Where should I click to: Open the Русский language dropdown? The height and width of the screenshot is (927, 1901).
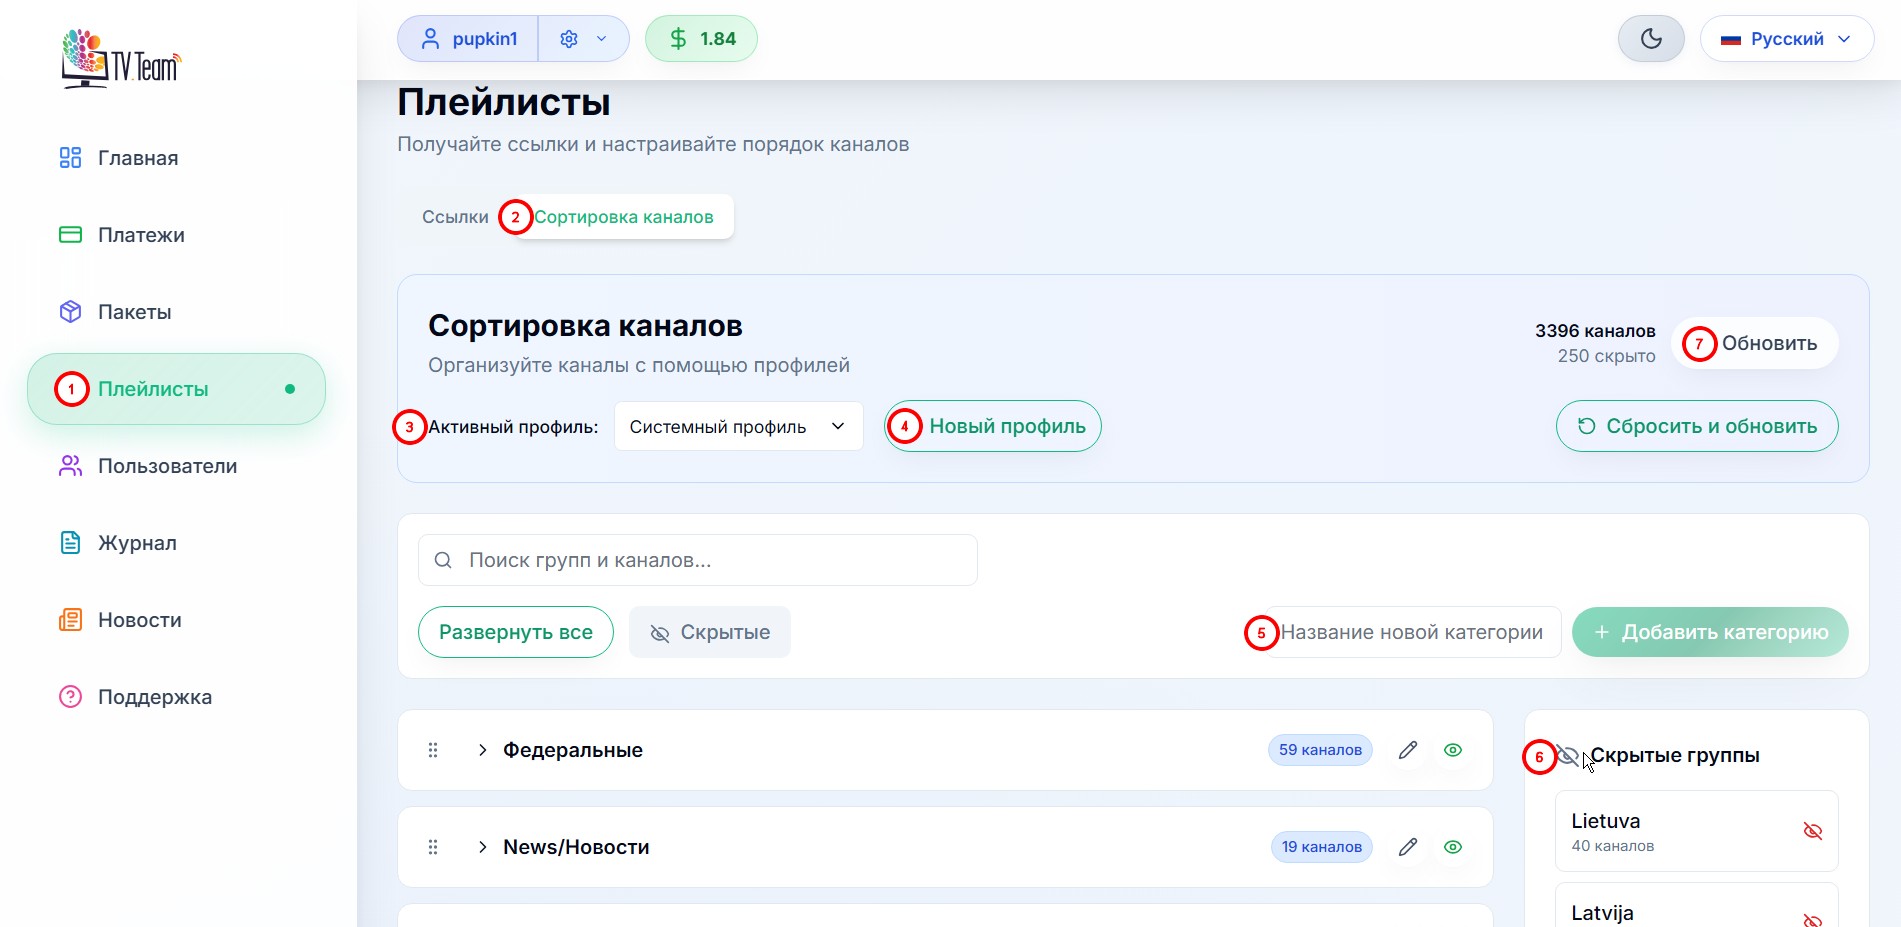[1787, 38]
